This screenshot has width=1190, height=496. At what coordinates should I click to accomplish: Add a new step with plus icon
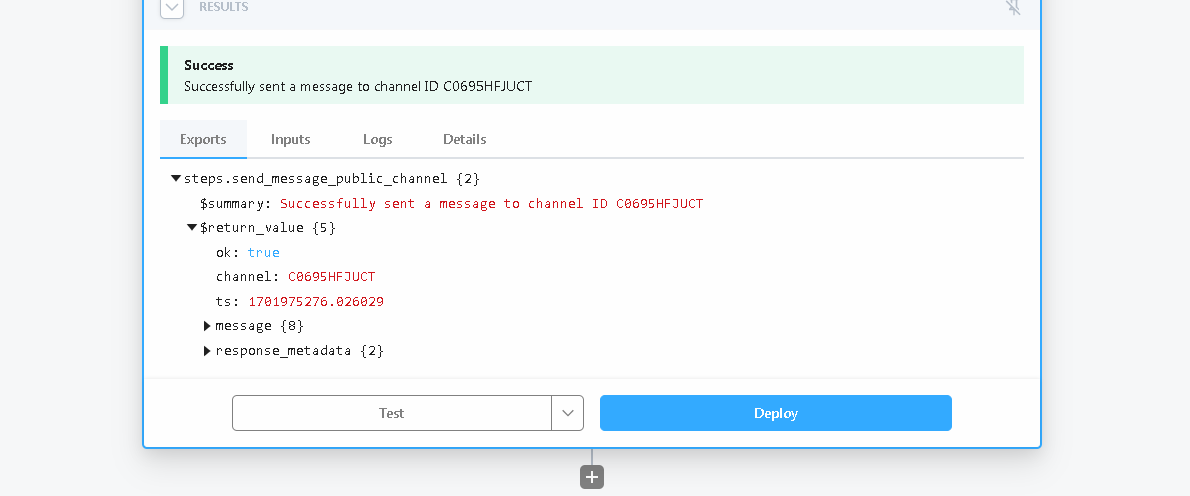pyautogui.click(x=592, y=477)
